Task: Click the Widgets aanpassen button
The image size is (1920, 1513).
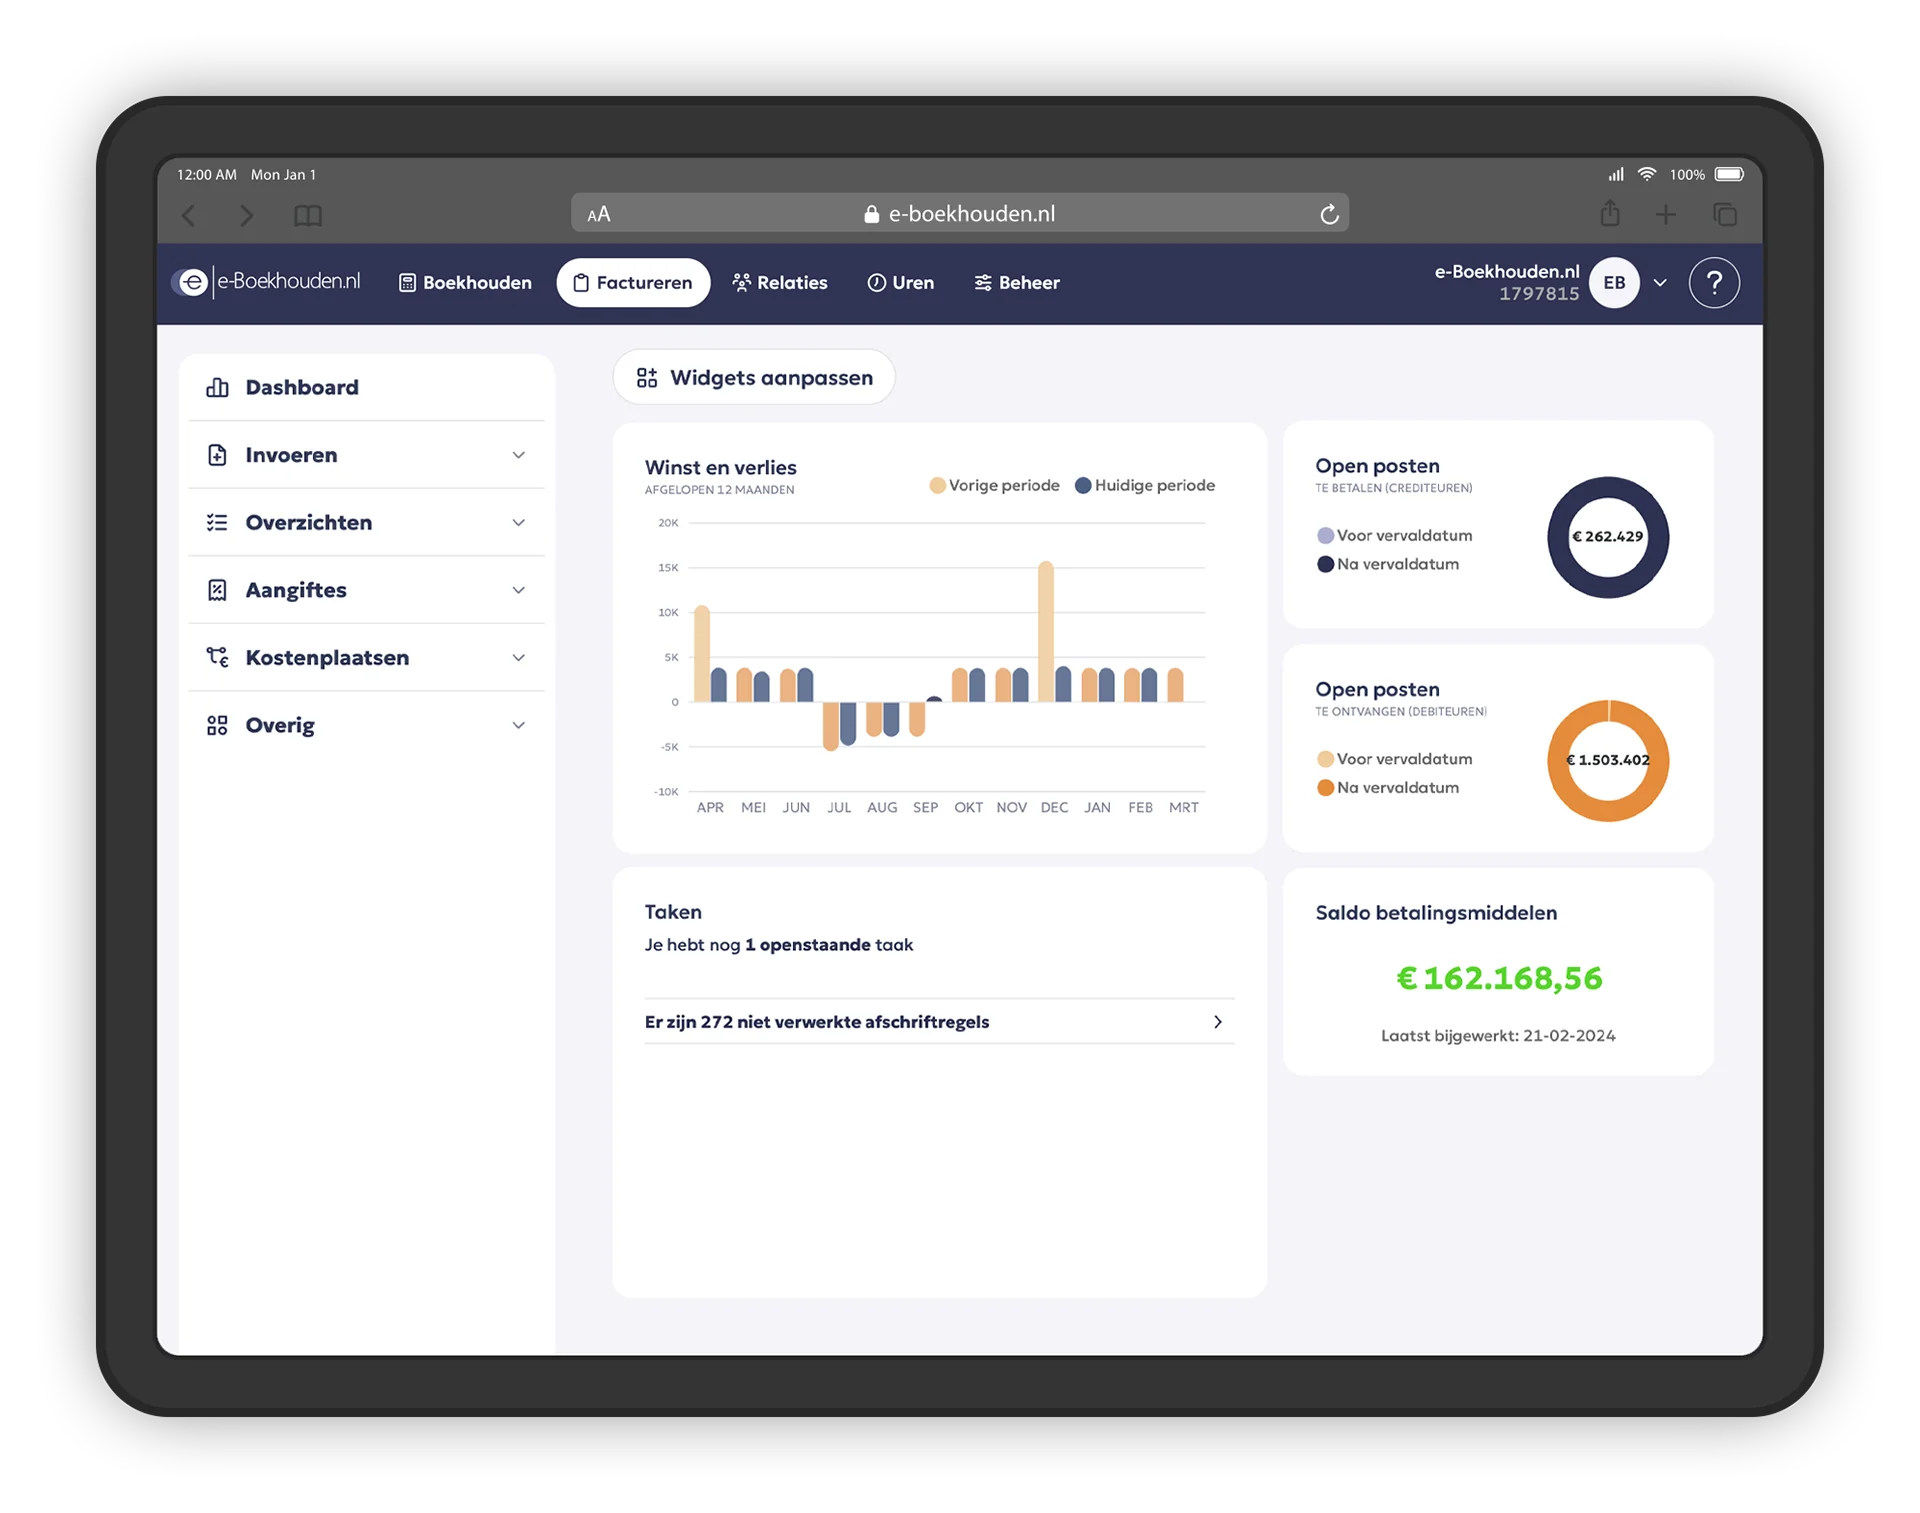Action: [x=754, y=377]
